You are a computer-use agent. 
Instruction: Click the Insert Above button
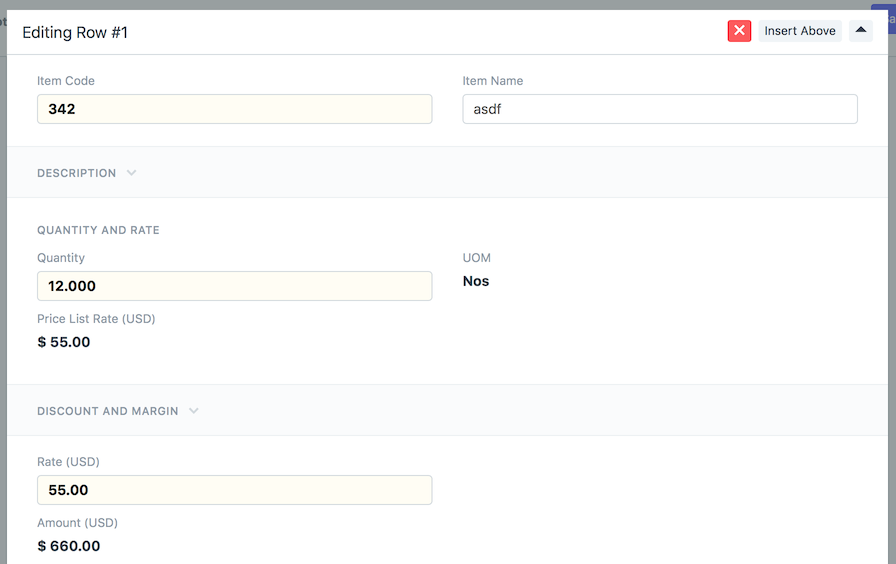pyautogui.click(x=799, y=31)
